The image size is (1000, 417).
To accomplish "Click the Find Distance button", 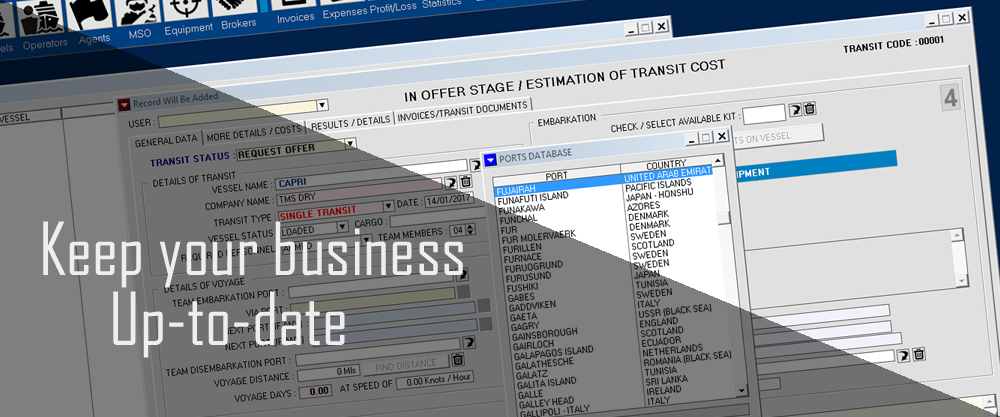I will pyautogui.click(x=406, y=366).
